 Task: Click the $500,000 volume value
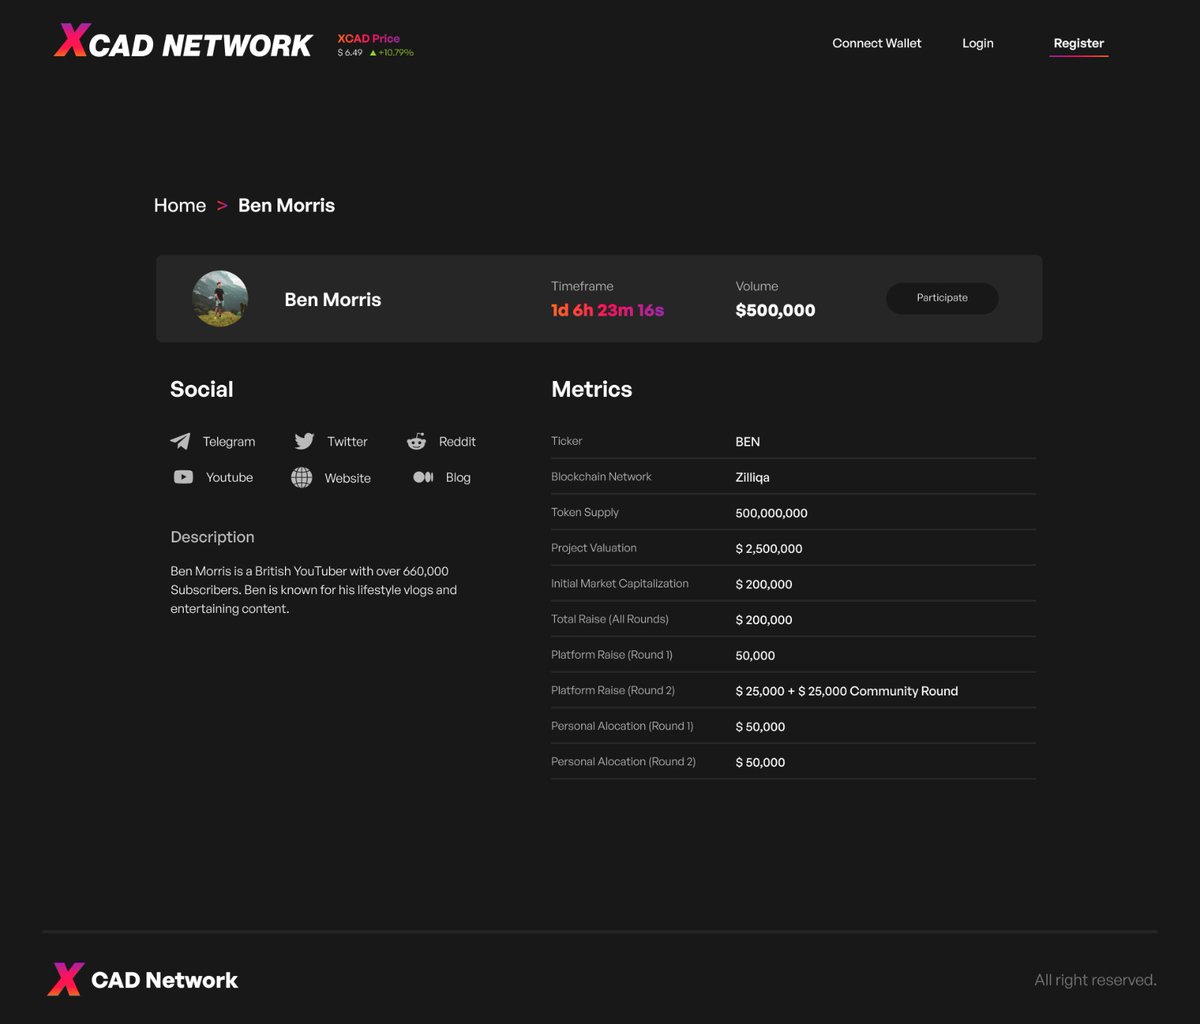pyautogui.click(x=775, y=310)
